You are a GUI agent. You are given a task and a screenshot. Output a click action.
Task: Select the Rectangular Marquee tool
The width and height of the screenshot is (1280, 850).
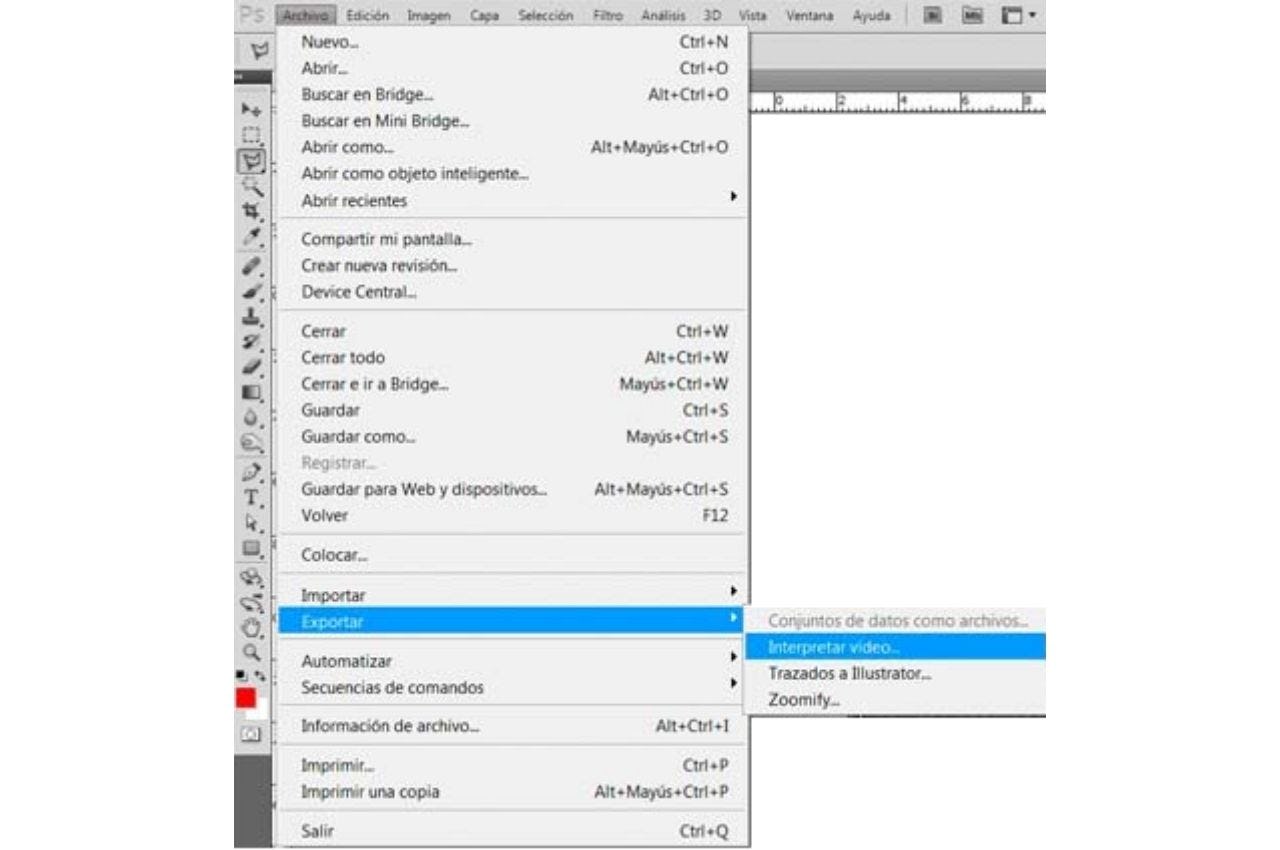[x=251, y=135]
